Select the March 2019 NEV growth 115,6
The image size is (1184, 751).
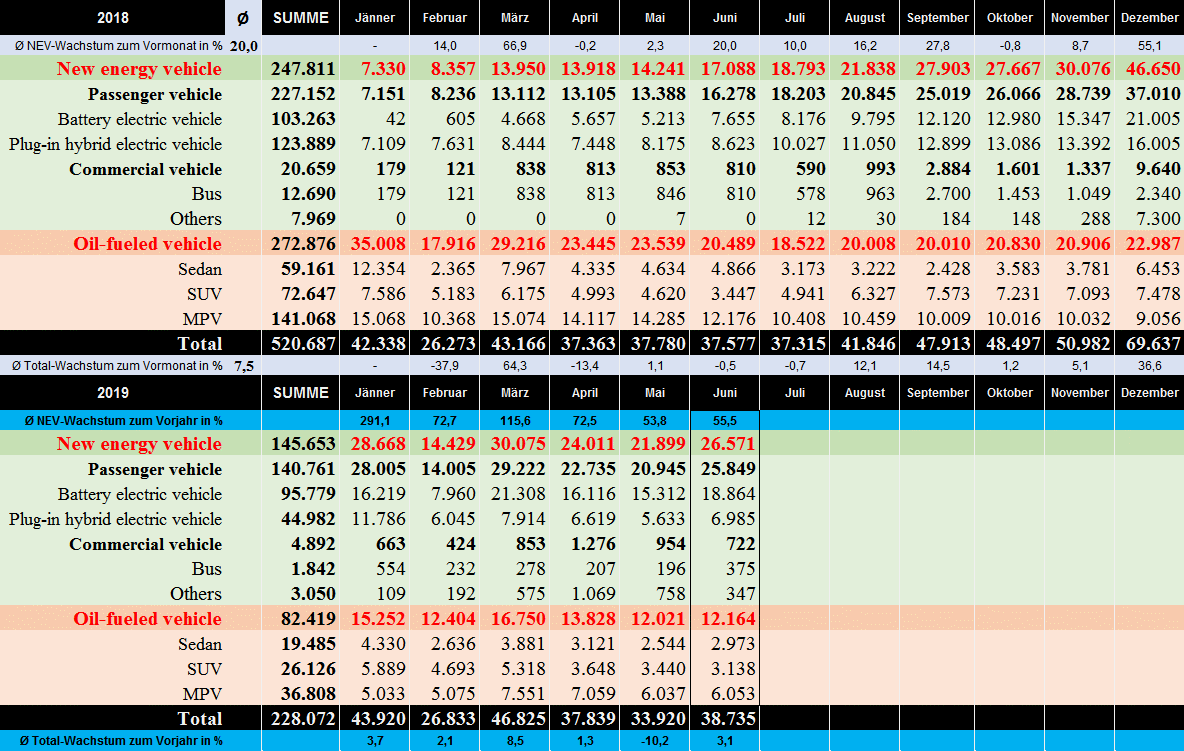(515, 420)
